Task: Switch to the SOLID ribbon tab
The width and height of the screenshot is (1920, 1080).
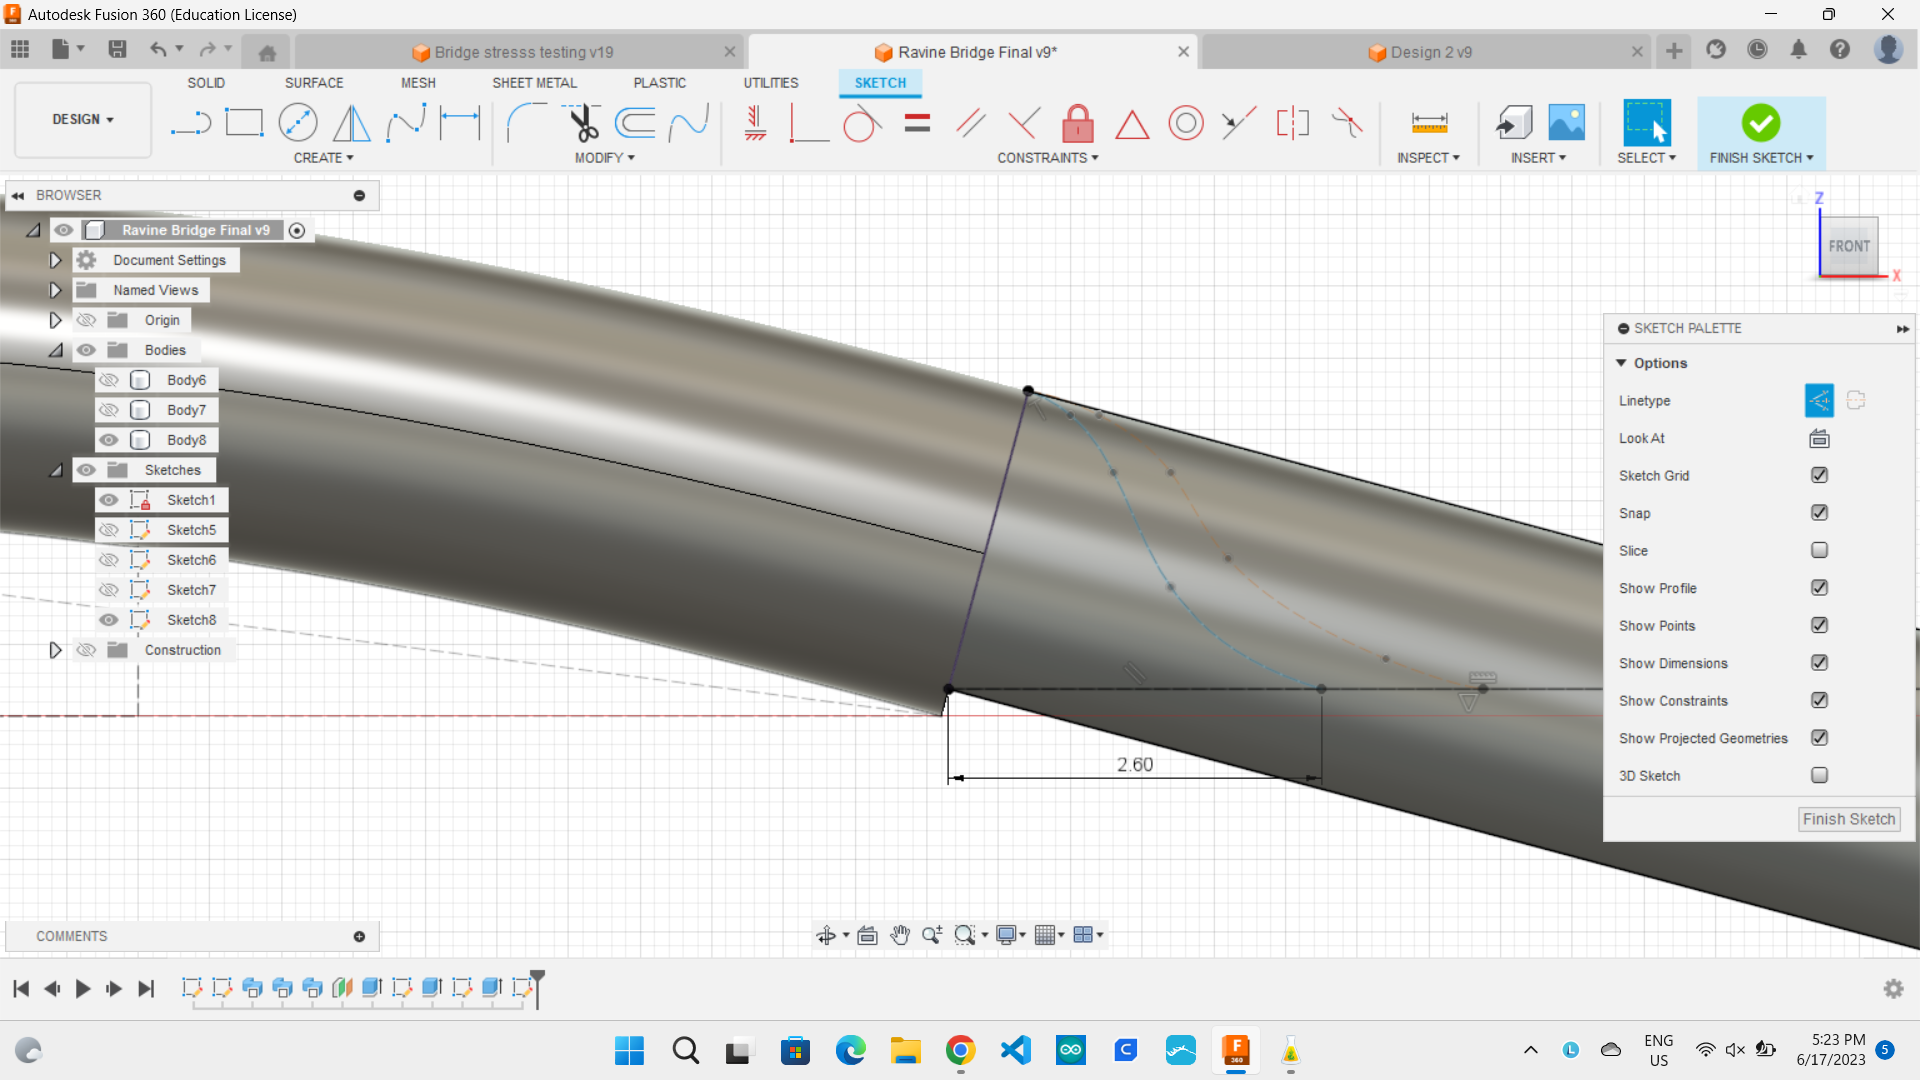Action: click(206, 83)
